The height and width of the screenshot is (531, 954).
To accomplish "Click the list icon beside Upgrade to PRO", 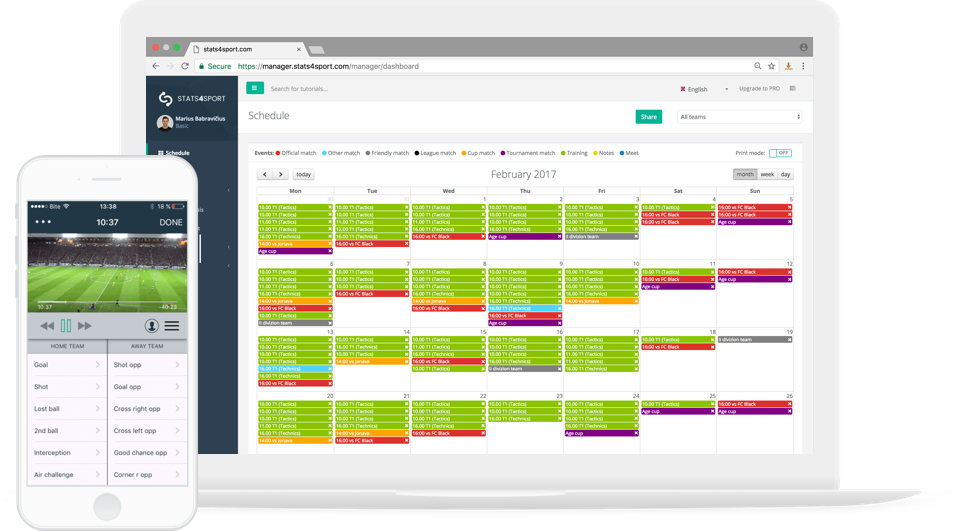I will point(793,89).
